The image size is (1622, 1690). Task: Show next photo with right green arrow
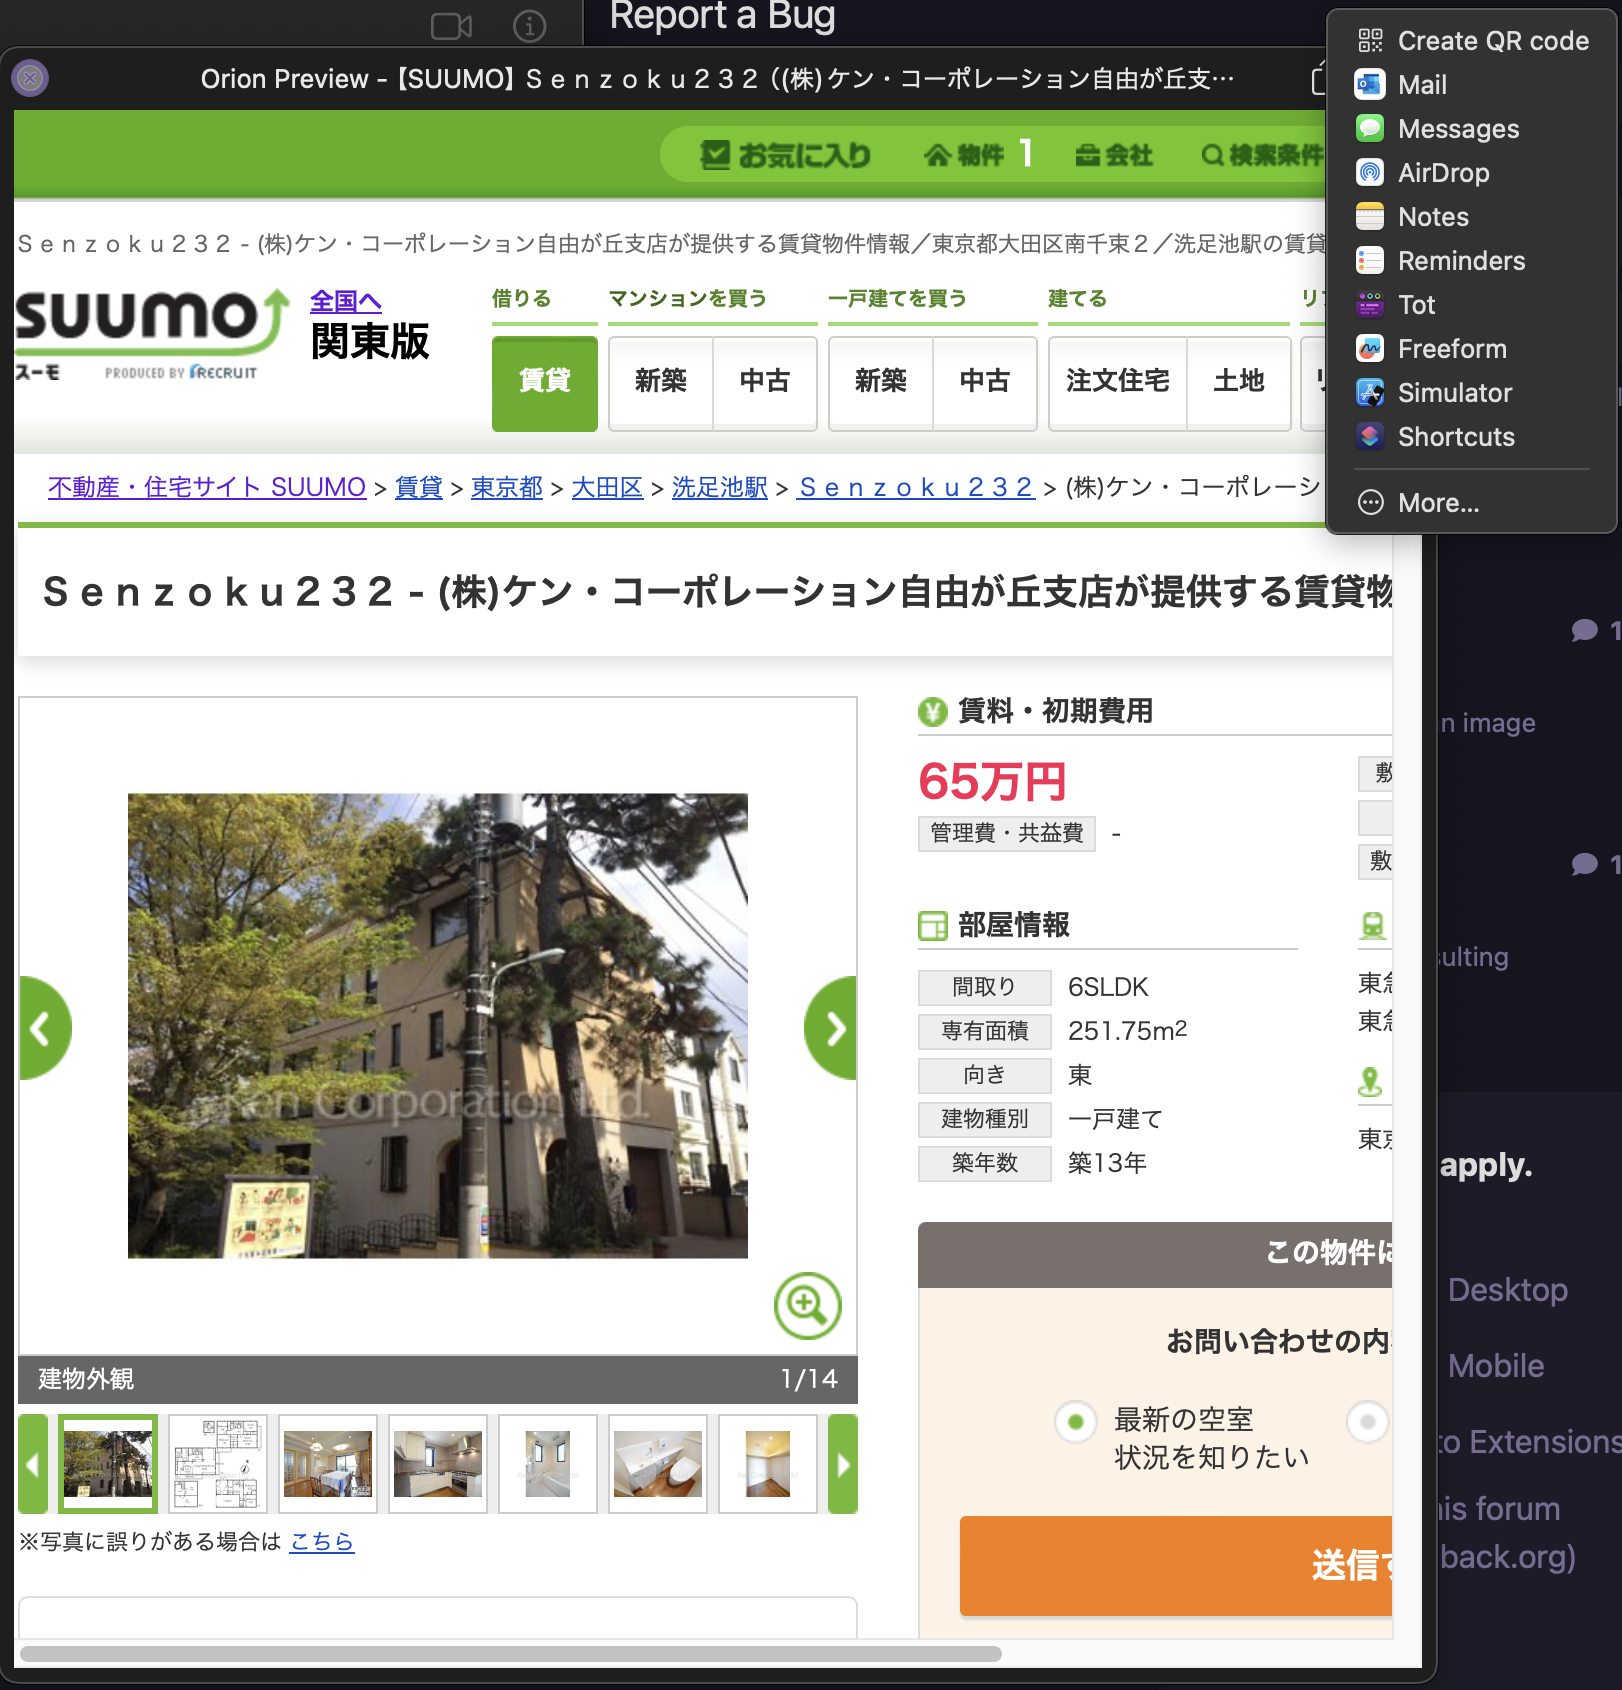[832, 1028]
